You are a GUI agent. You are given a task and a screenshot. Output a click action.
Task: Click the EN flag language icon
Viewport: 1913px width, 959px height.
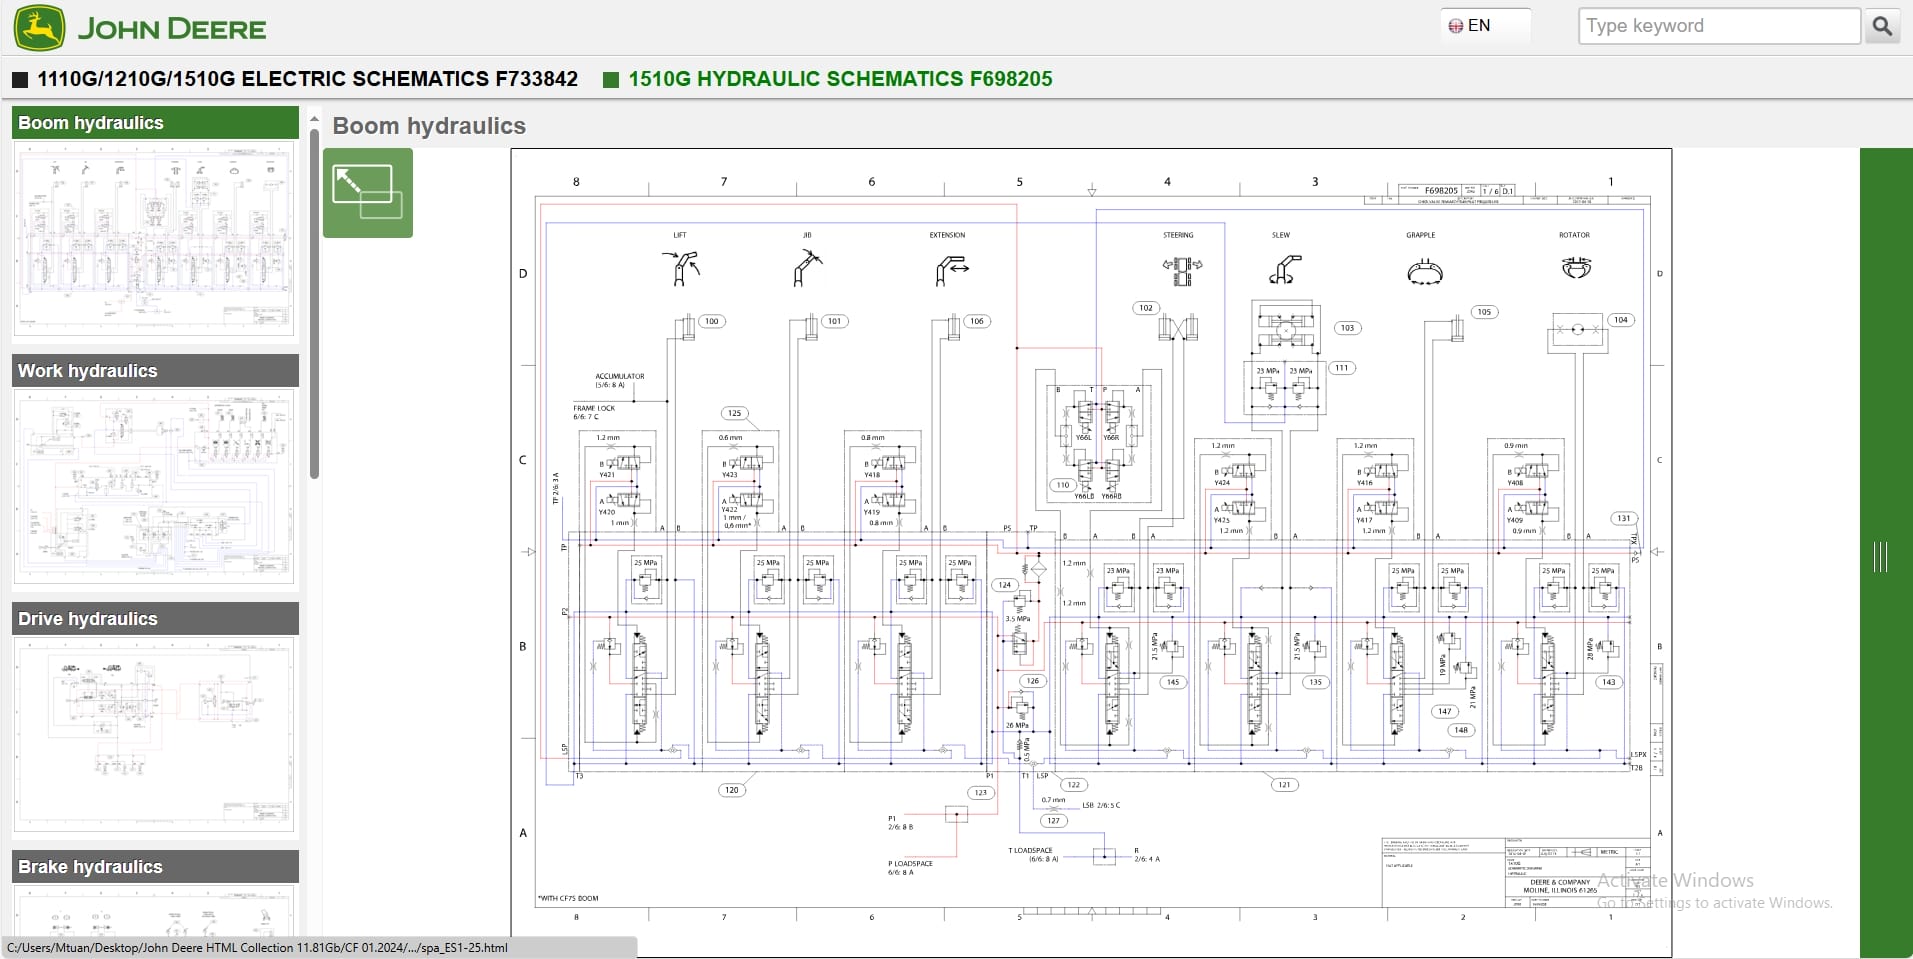[x=1458, y=24]
